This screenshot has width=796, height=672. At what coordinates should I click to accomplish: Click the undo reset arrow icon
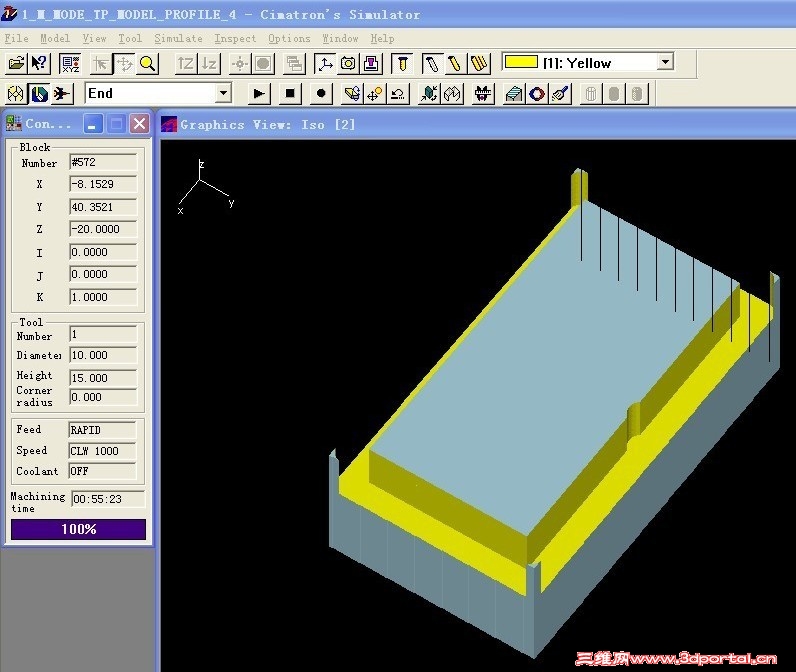point(398,94)
